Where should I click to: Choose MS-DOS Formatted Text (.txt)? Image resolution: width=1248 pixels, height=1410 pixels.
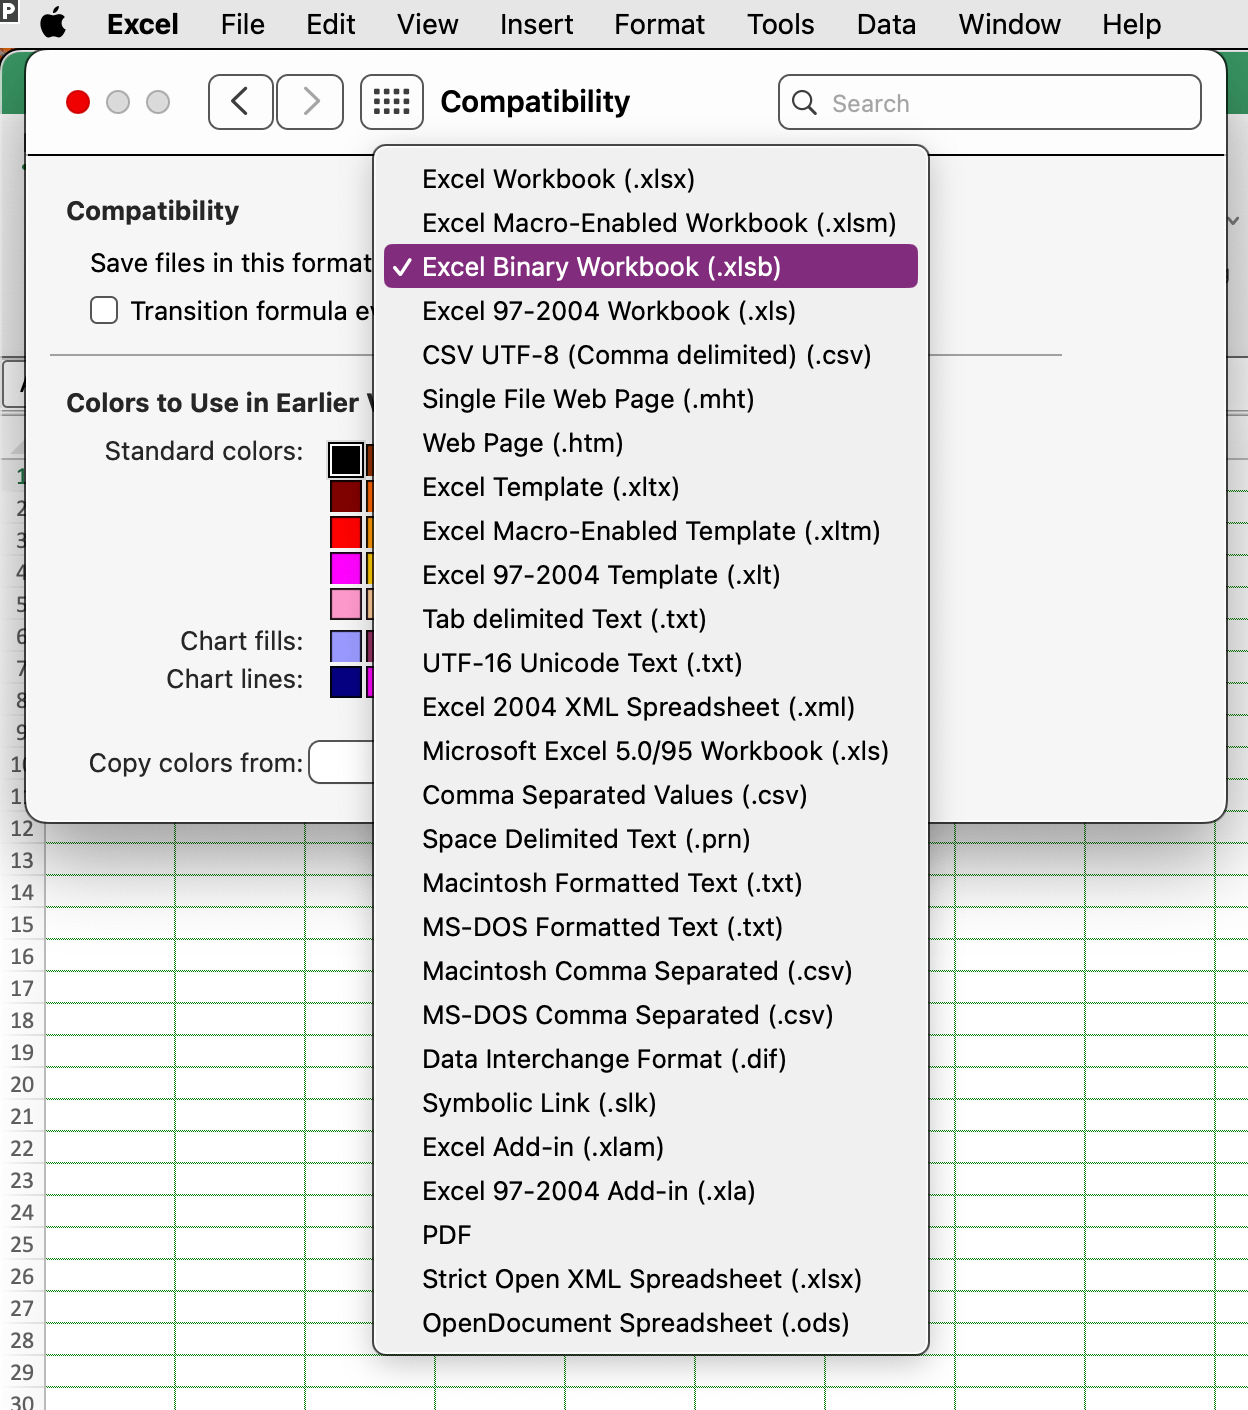click(651, 927)
